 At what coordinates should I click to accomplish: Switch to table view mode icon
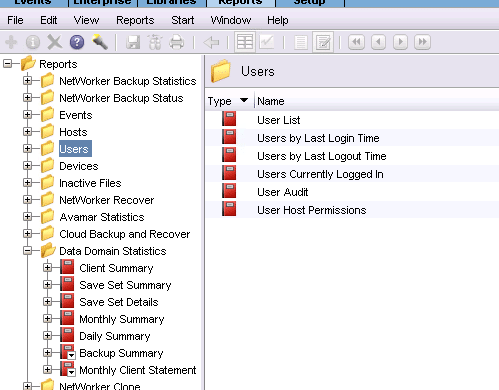click(x=245, y=42)
